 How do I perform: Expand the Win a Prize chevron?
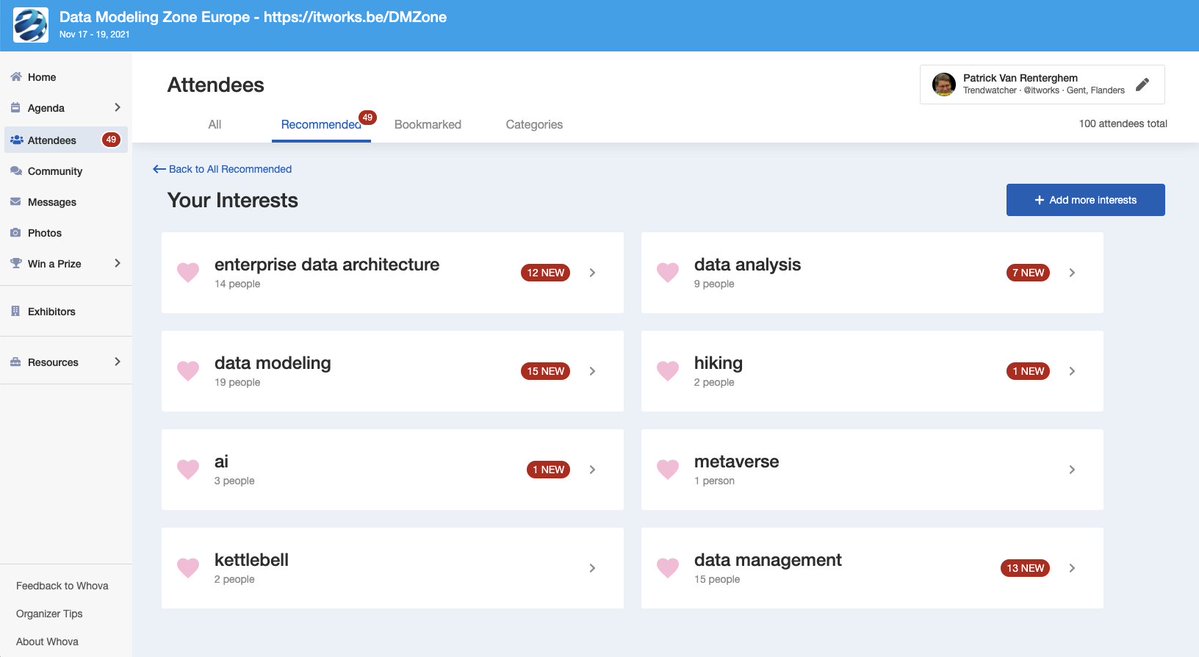117,263
